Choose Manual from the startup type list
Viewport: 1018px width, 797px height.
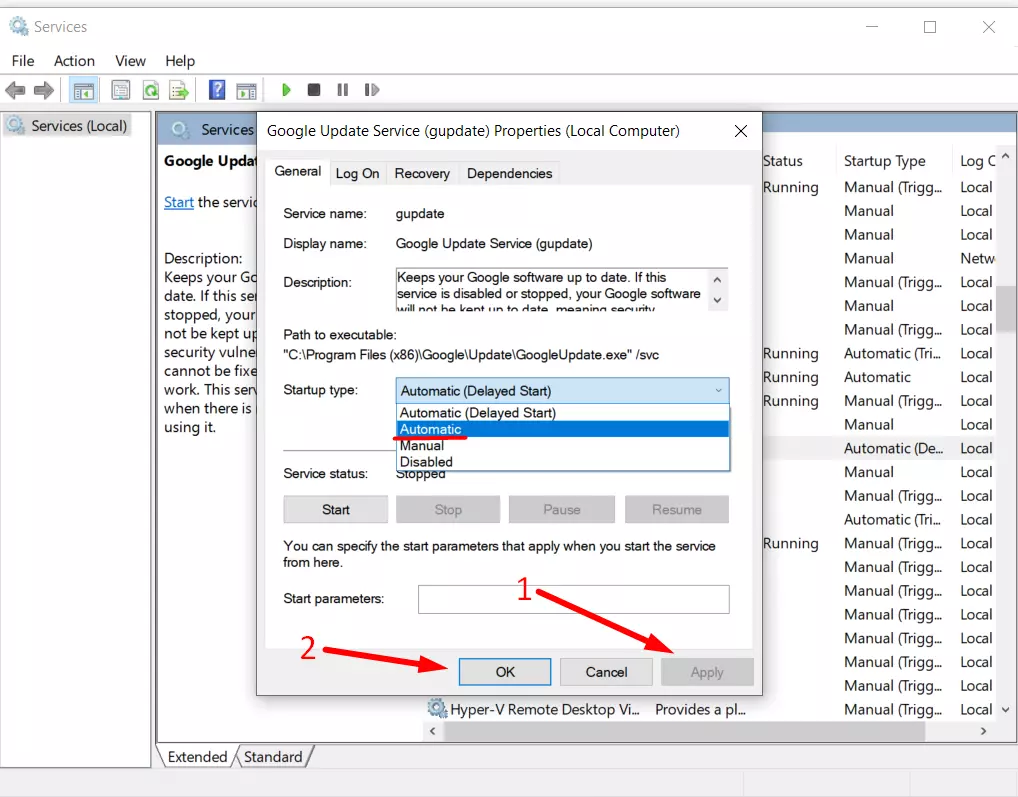[562, 446]
